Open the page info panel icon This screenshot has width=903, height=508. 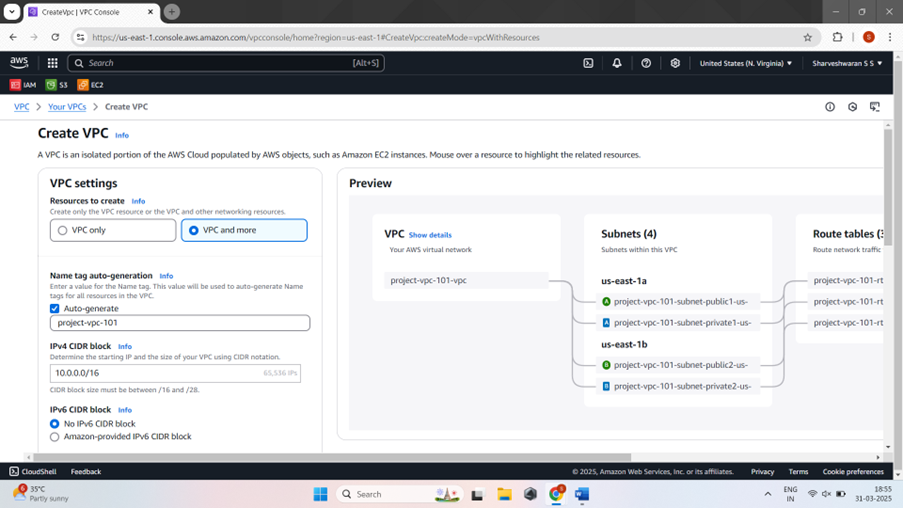[x=830, y=107]
